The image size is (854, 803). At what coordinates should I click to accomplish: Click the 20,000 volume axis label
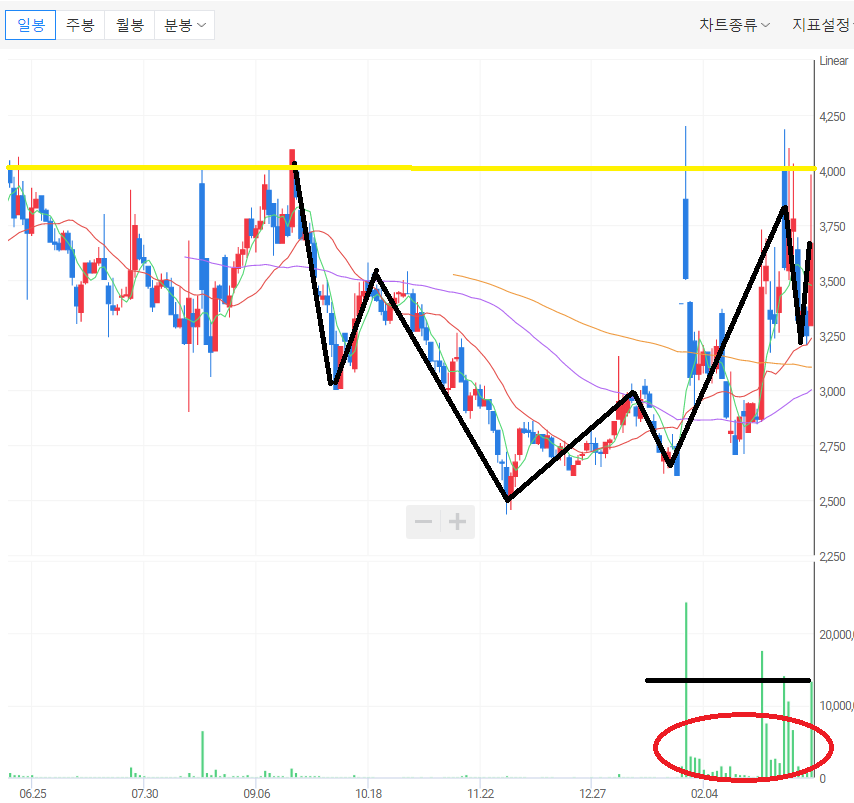[x=836, y=635]
